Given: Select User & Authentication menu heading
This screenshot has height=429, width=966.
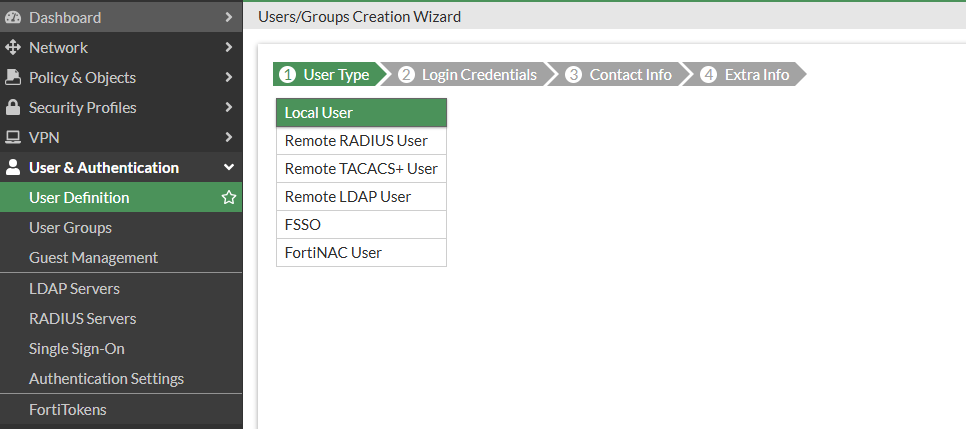Looking at the screenshot, I should [x=121, y=167].
